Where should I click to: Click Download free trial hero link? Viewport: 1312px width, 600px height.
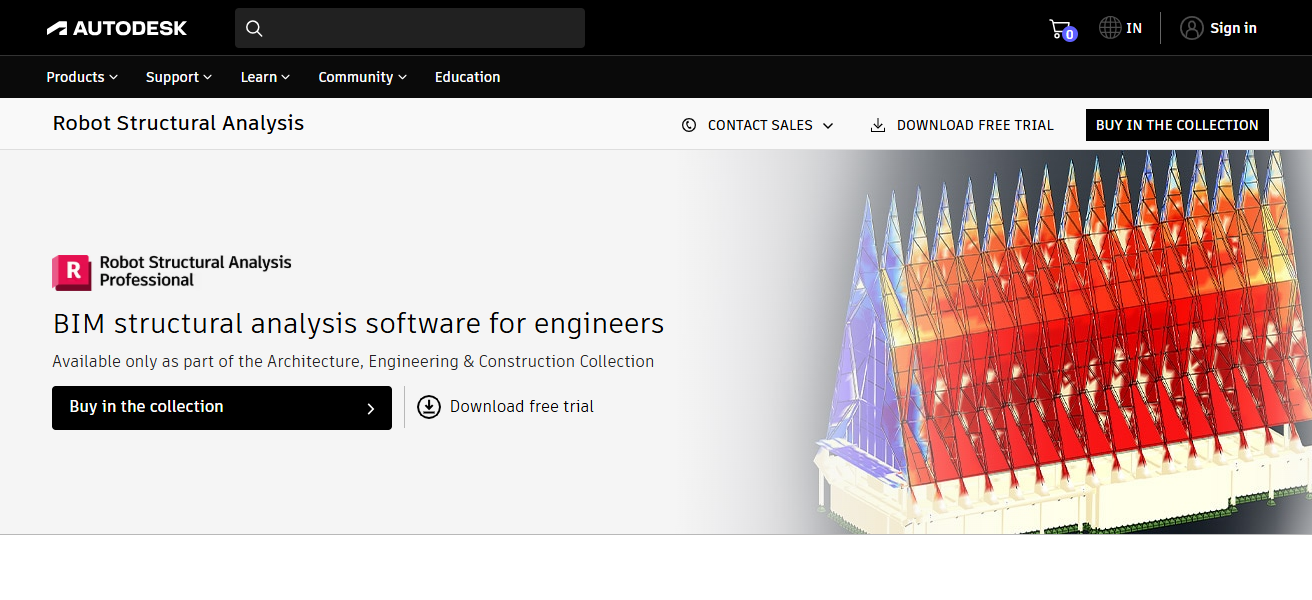pos(522,406)
